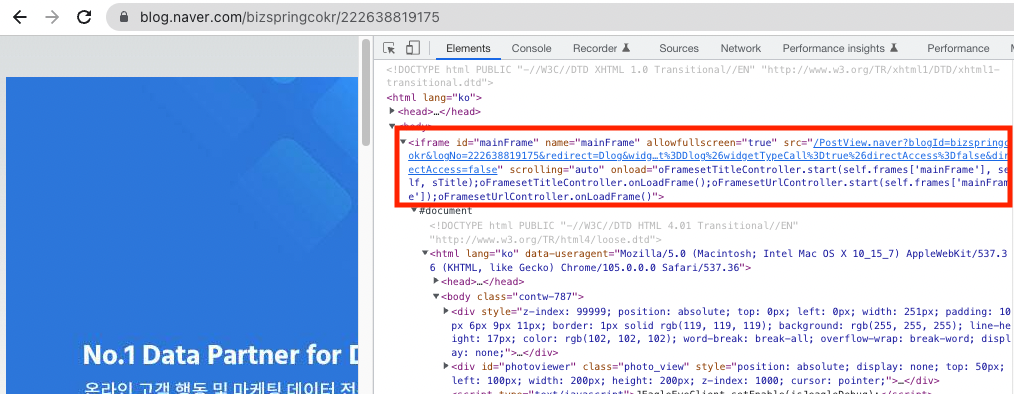Open the Performance insights tab
The image size is (1014, 394).
point(840,49)
